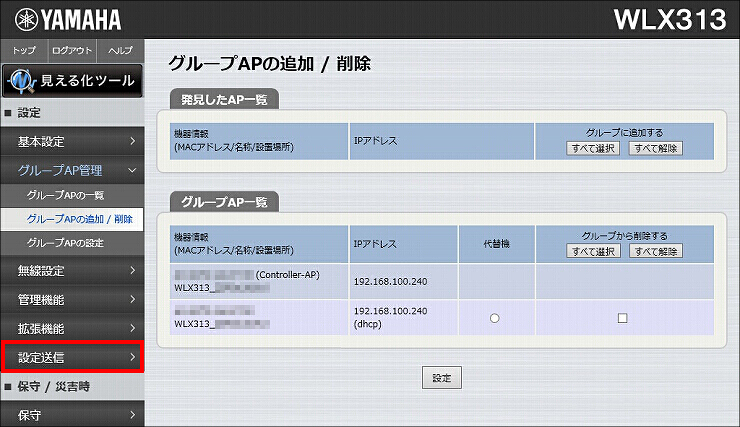This screenshot has width=740, height=427.
Task: Open the ヘルプ page
Action: 120,50
